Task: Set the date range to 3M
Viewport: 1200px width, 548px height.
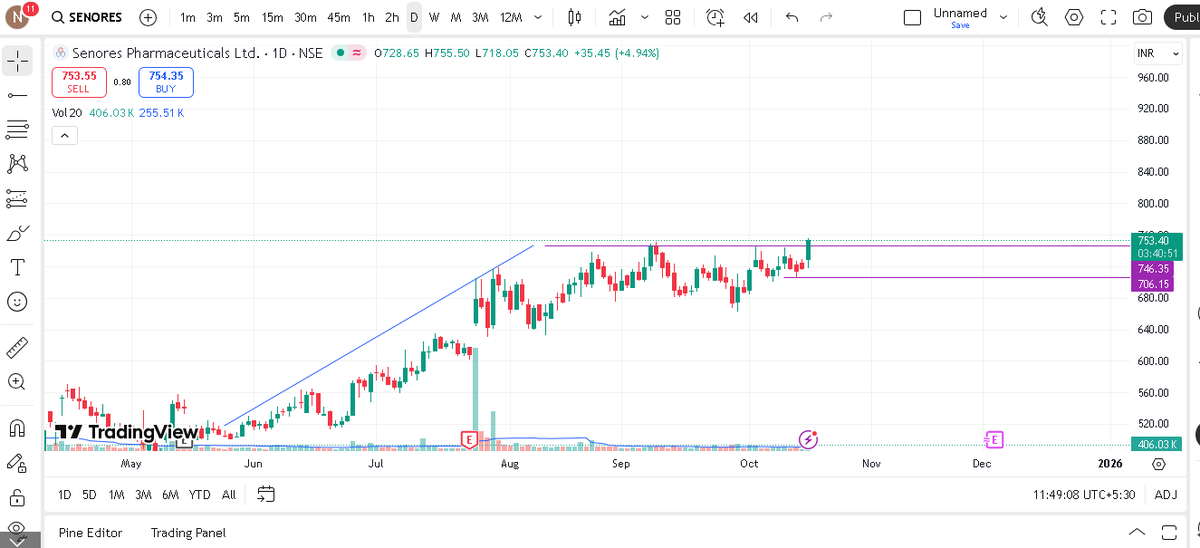Action: tap(143, 494)
